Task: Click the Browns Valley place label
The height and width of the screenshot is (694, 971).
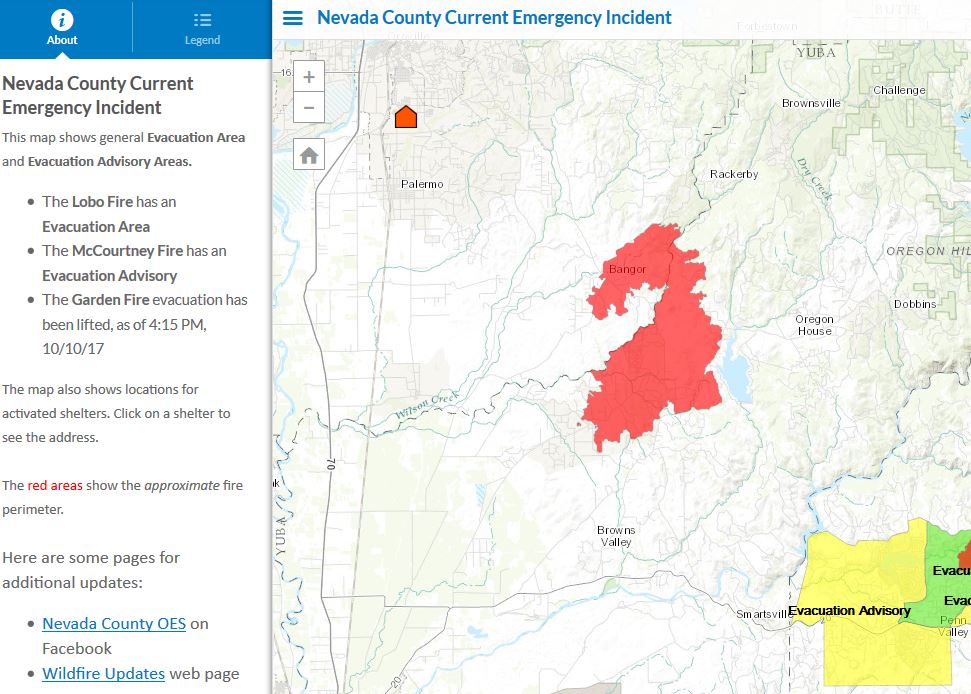Action: 615,536
